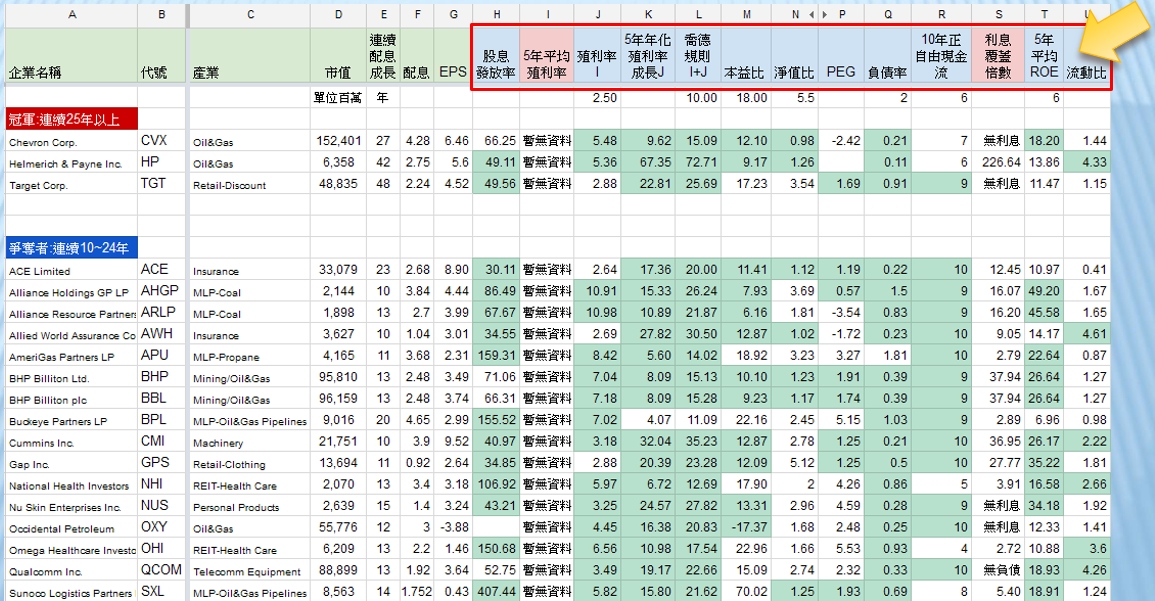
Task: Click the 產業 header cell
Action: [x=250, y=56]
